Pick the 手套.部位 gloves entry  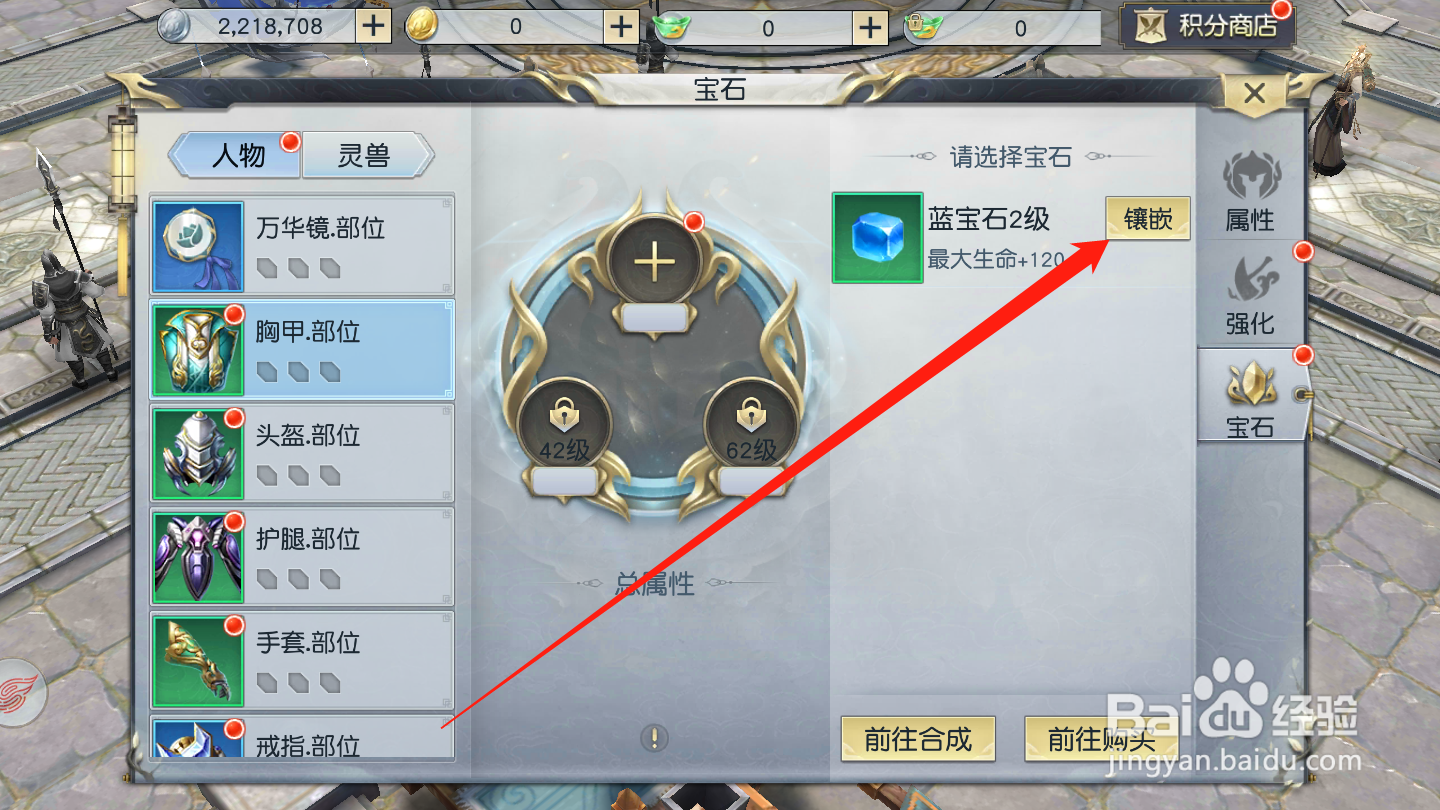301,660
